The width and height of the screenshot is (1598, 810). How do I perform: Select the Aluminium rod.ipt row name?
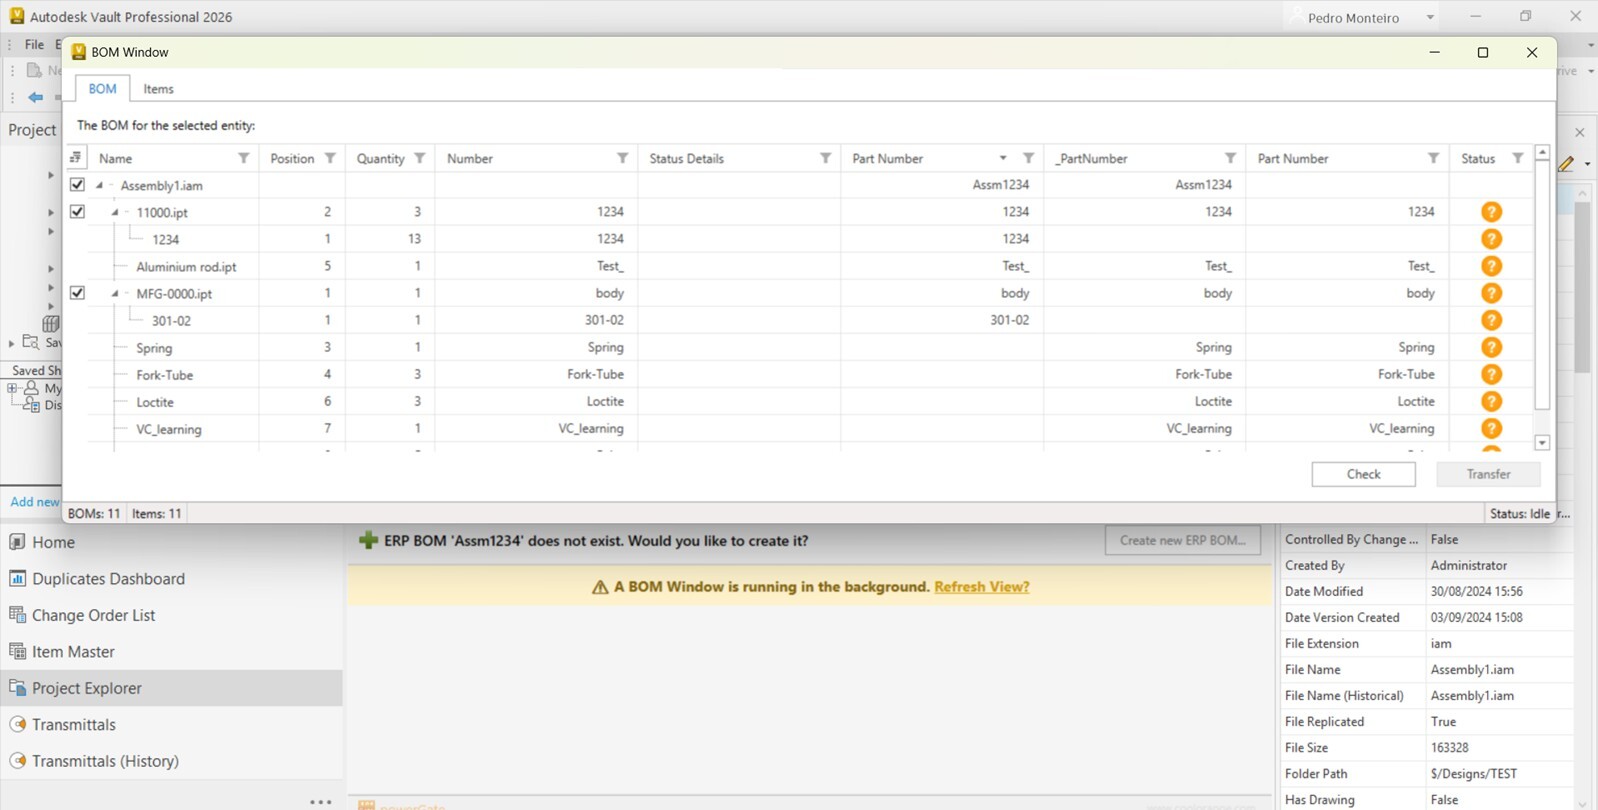[x=186, y=267]
